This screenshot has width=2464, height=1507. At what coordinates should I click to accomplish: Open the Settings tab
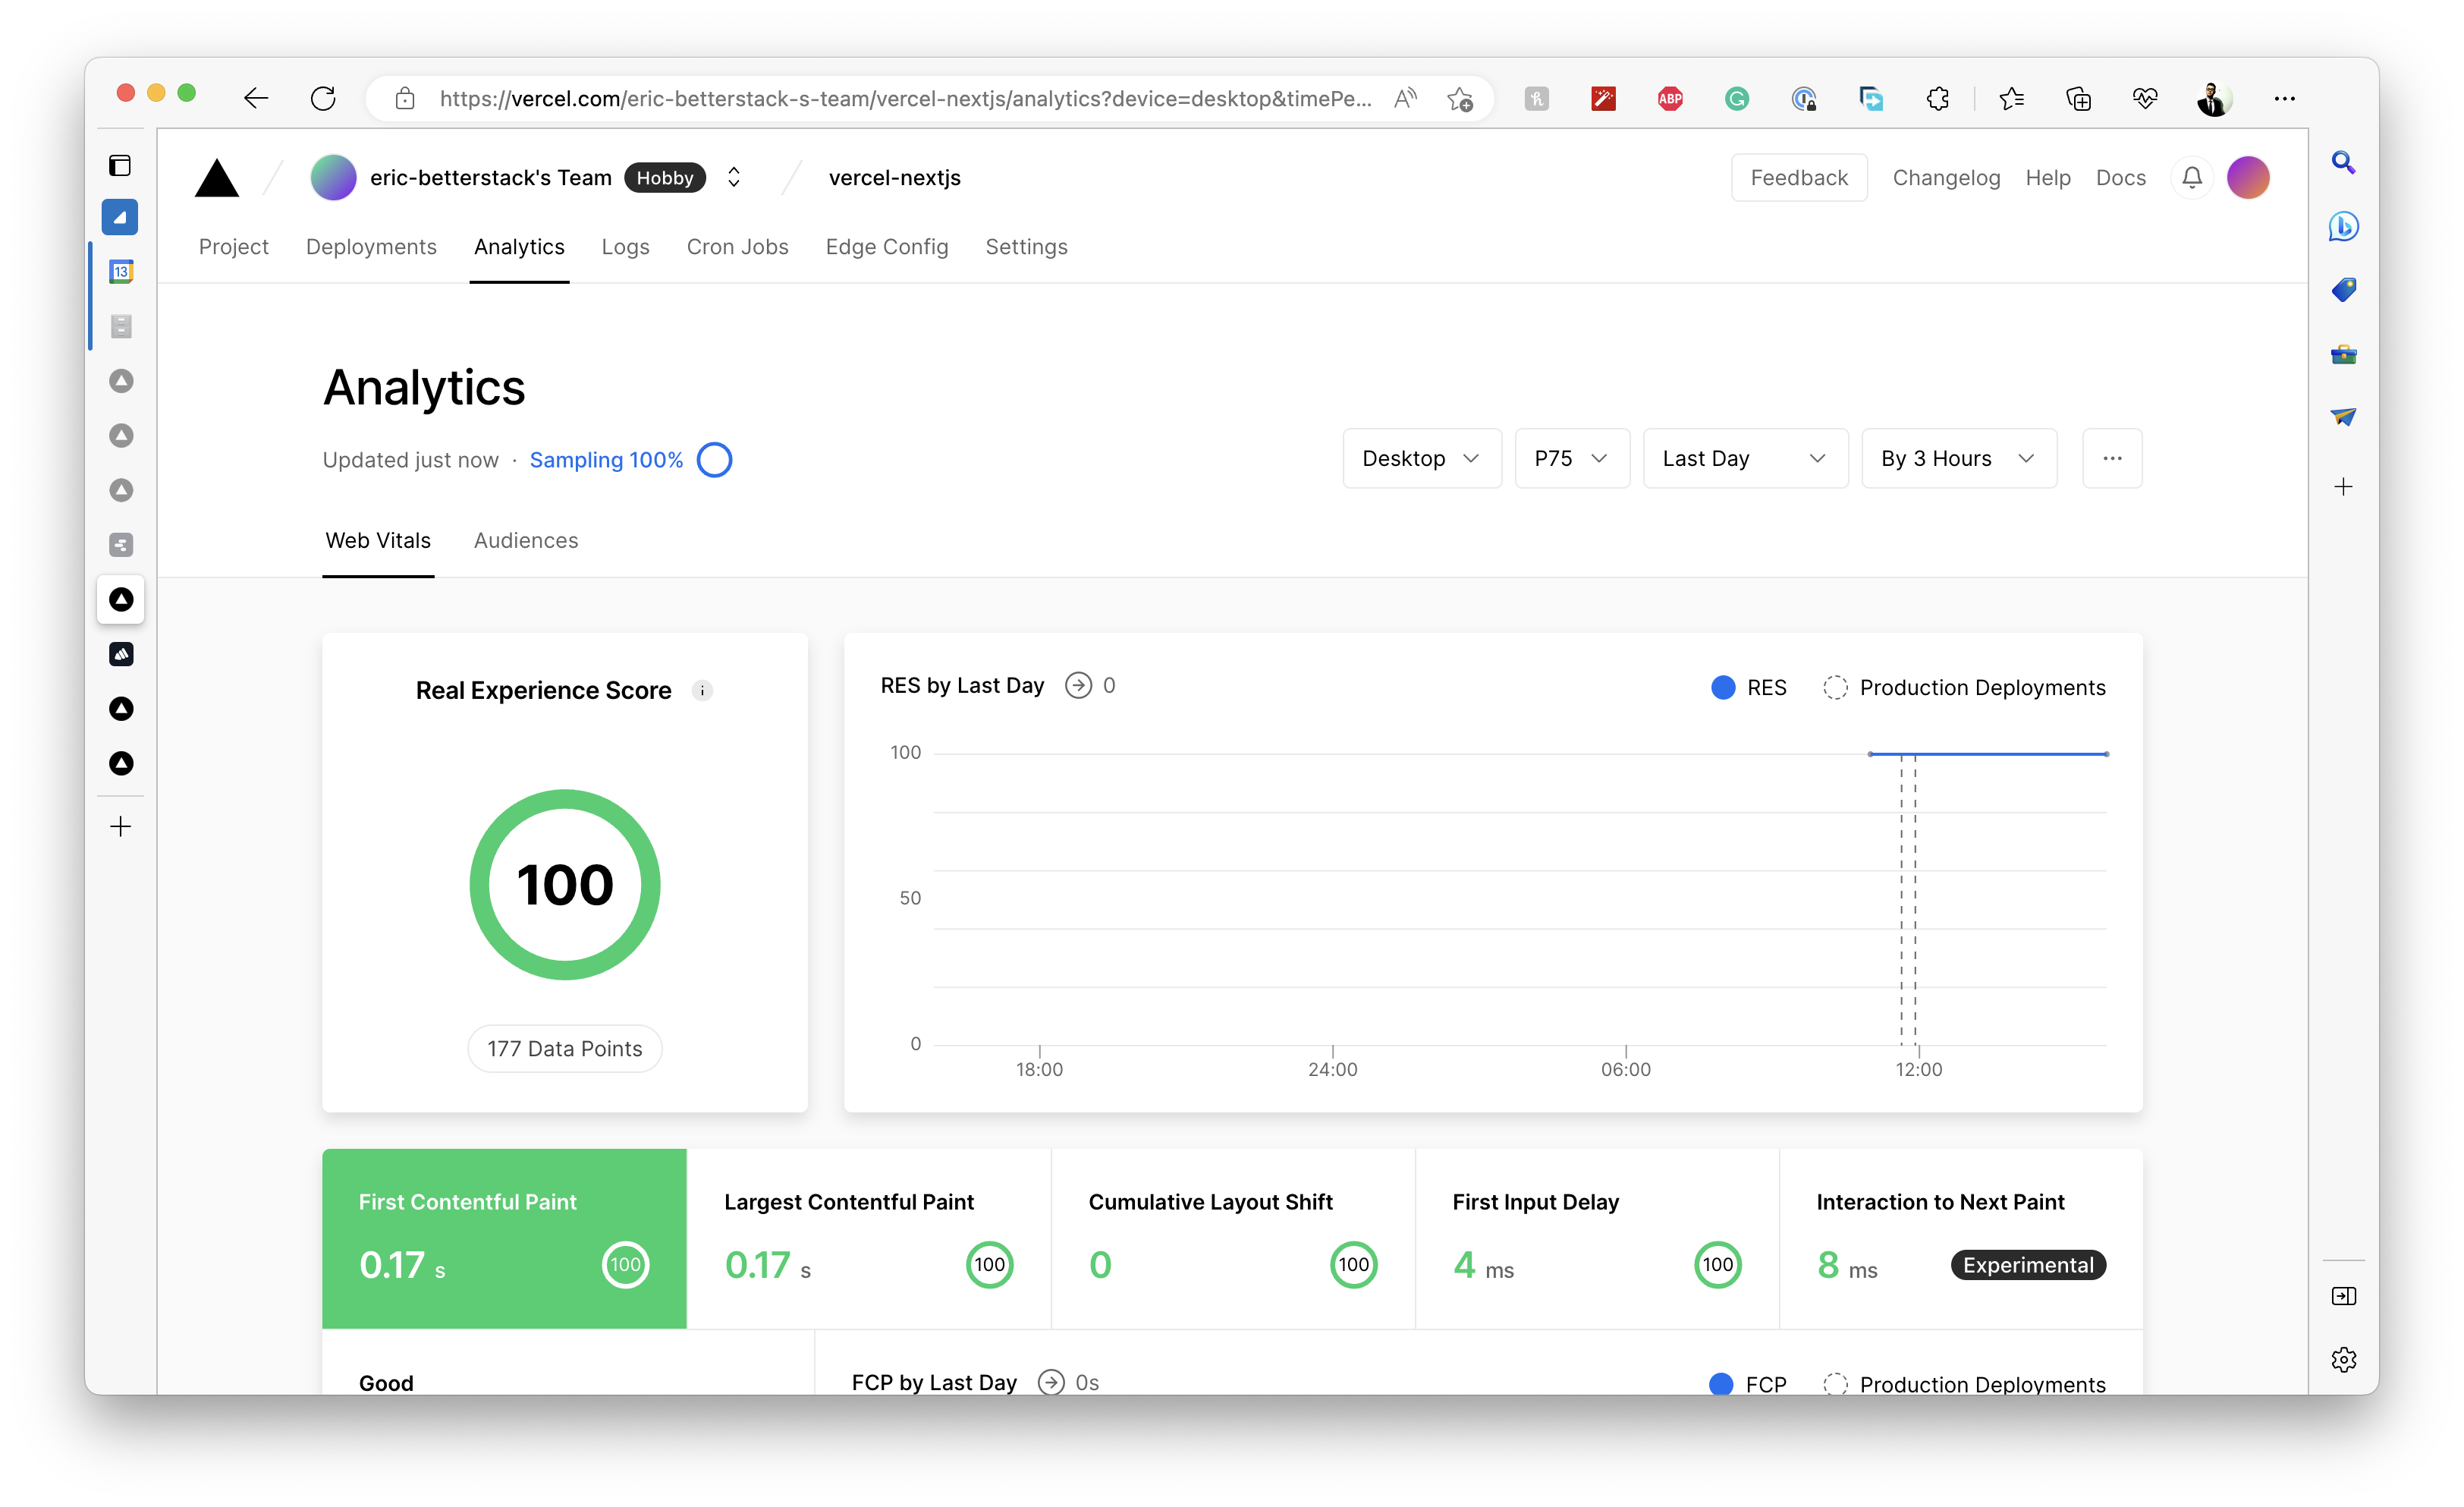click(1026, 246)
